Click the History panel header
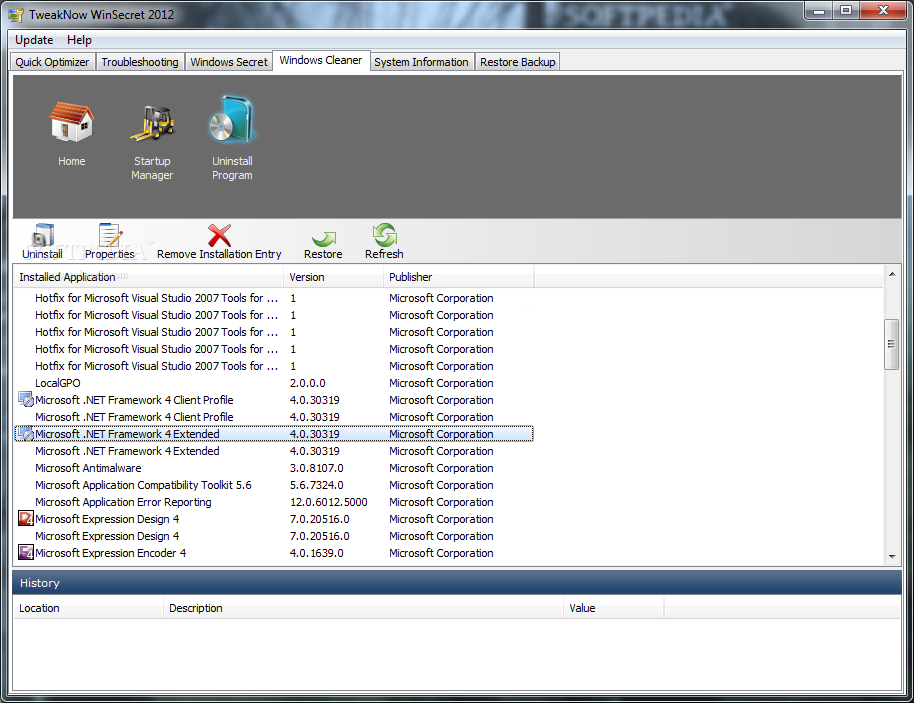The image size is (914, 703). (456, 583)
